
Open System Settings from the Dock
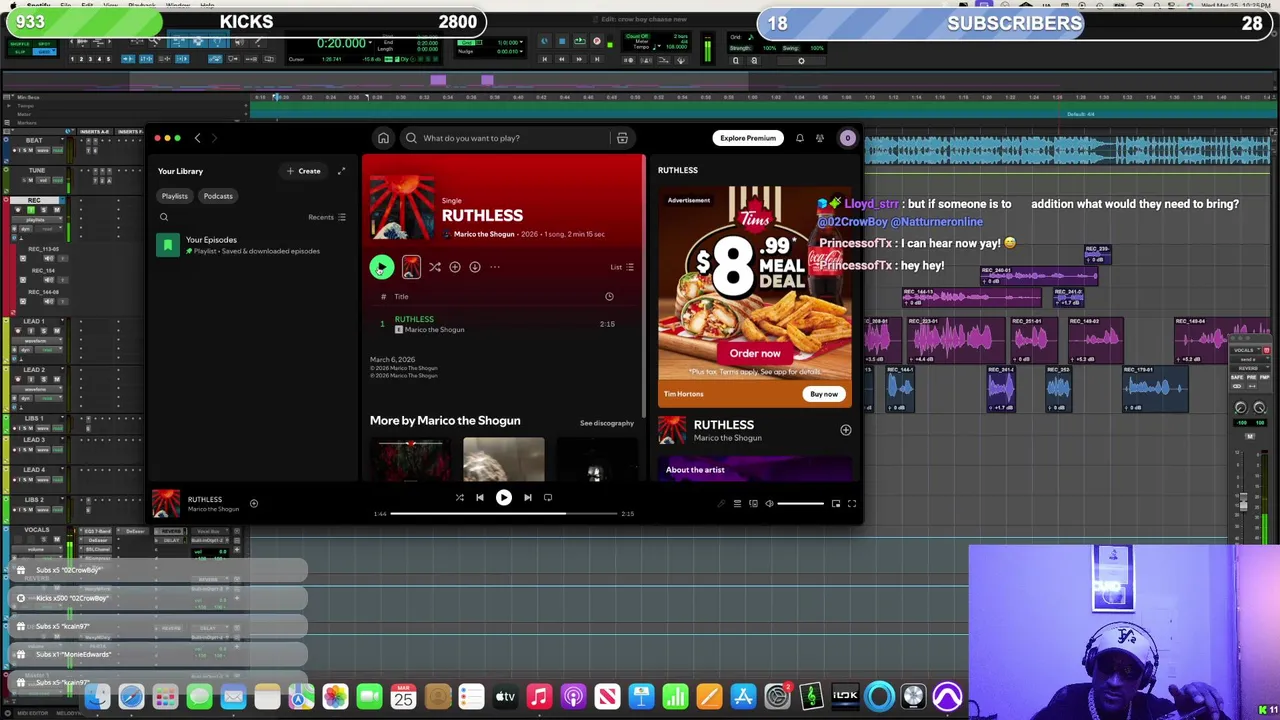[x=777, y=696]
